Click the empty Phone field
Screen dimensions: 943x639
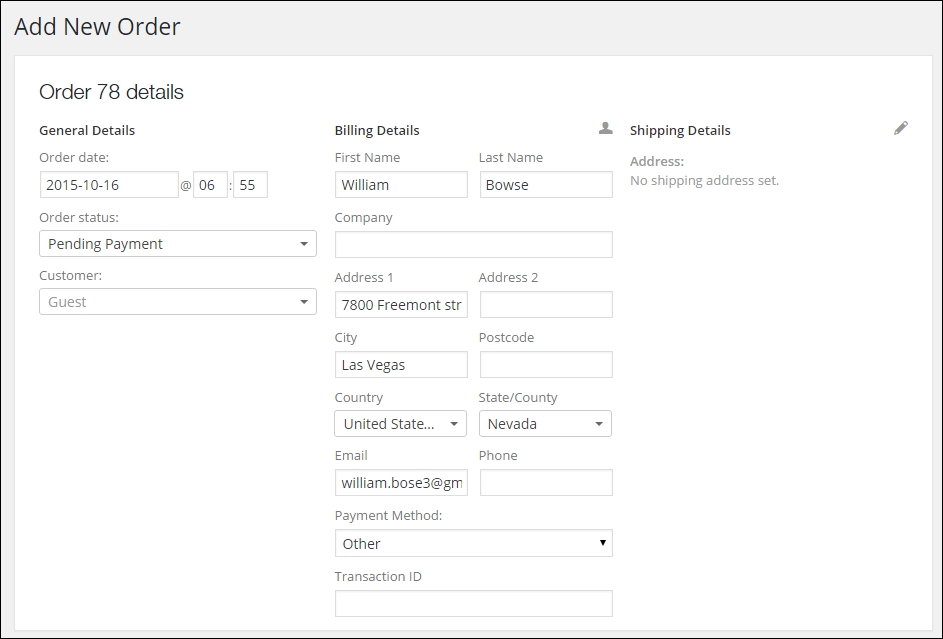tap(545, 482)
